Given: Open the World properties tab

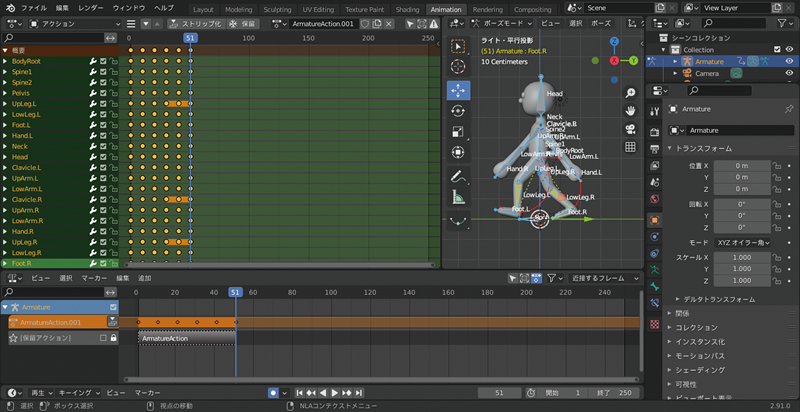Looking at the screenshot, I should tap(655, 198).
